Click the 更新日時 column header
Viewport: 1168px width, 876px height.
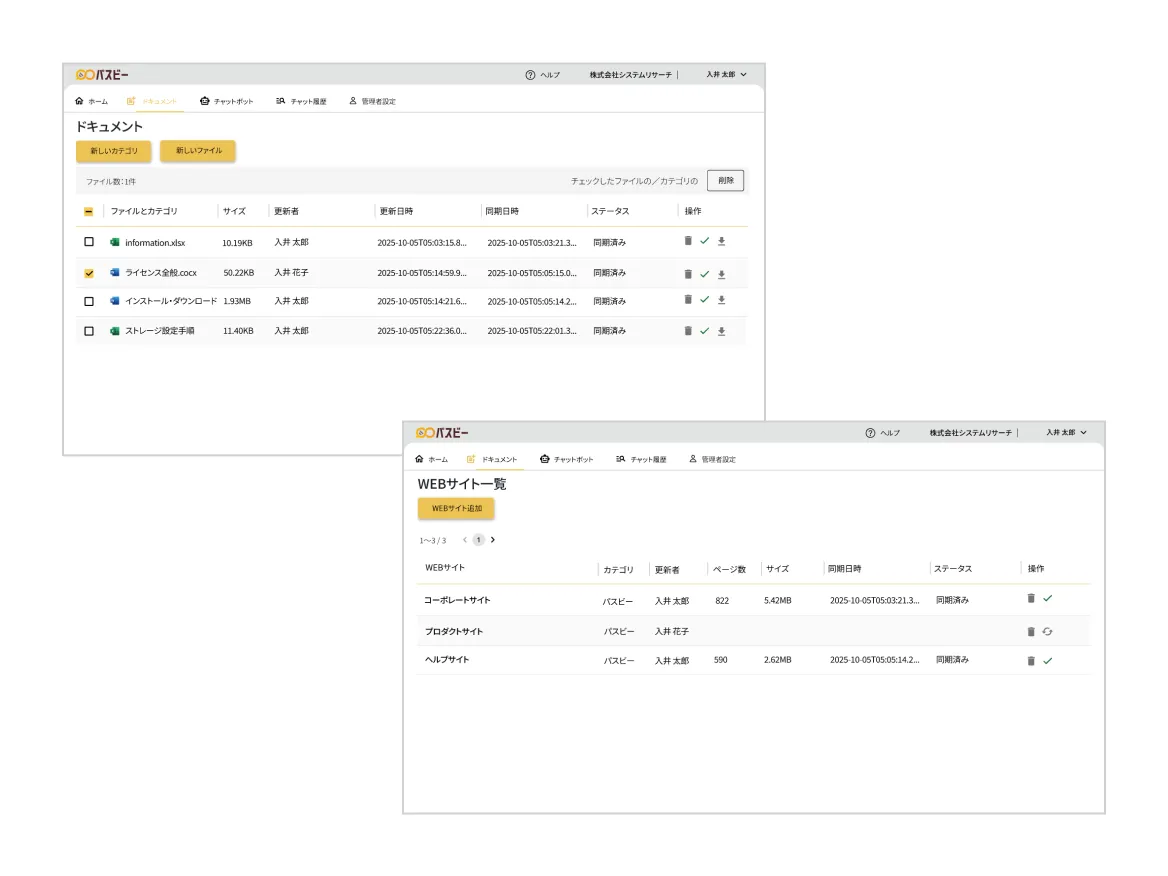pos(396,211)
